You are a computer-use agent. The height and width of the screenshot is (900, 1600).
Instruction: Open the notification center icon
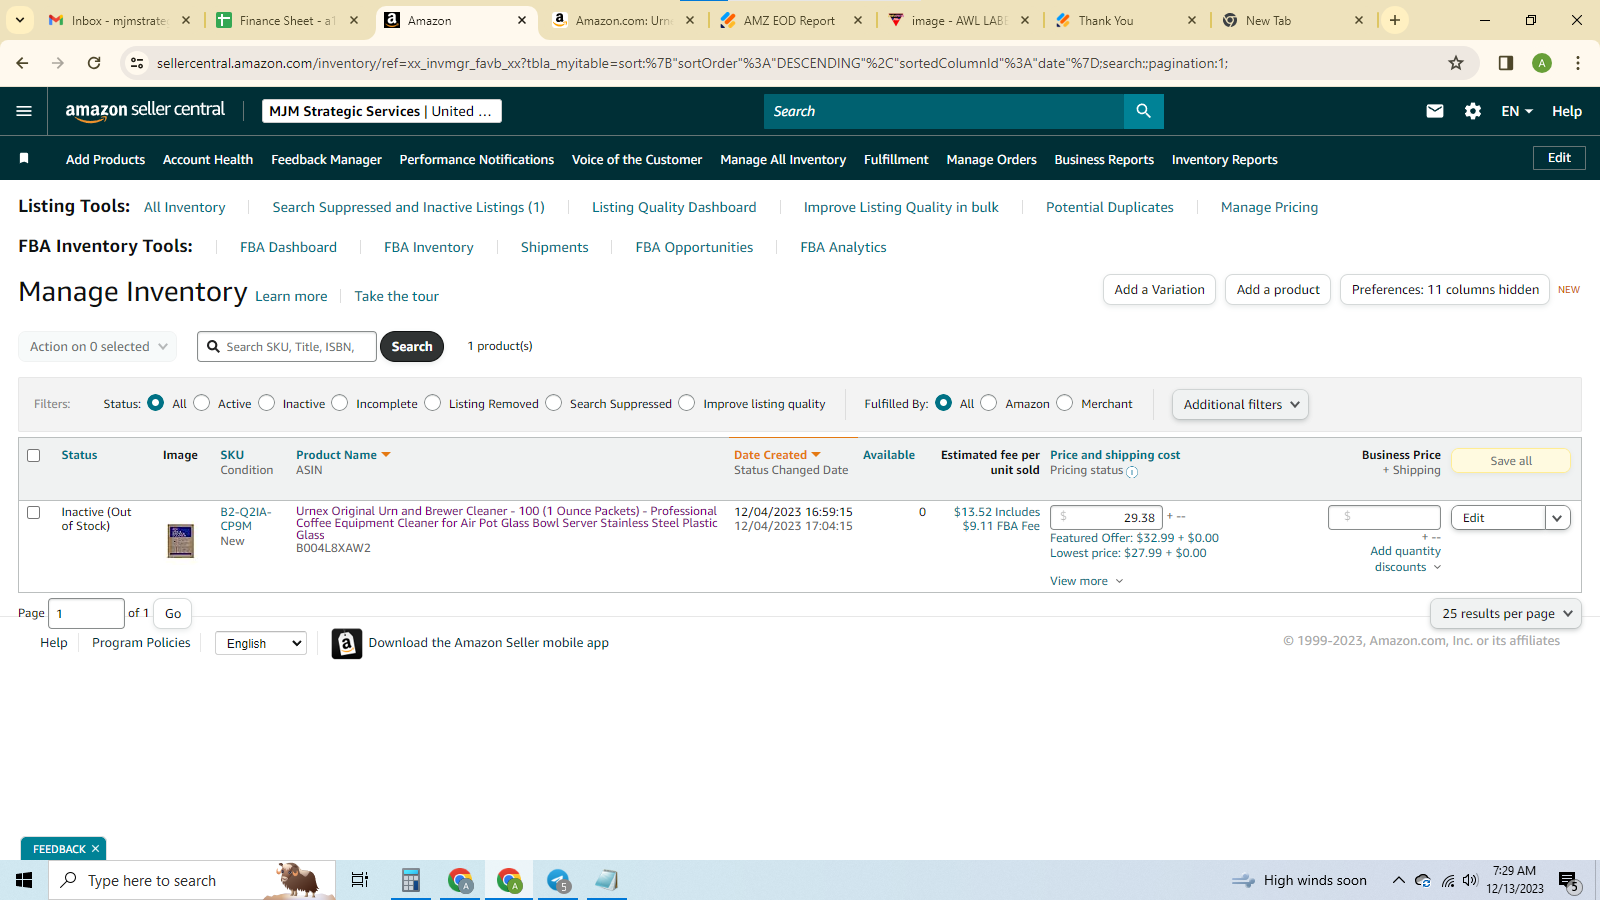(x=1569, y=881)
